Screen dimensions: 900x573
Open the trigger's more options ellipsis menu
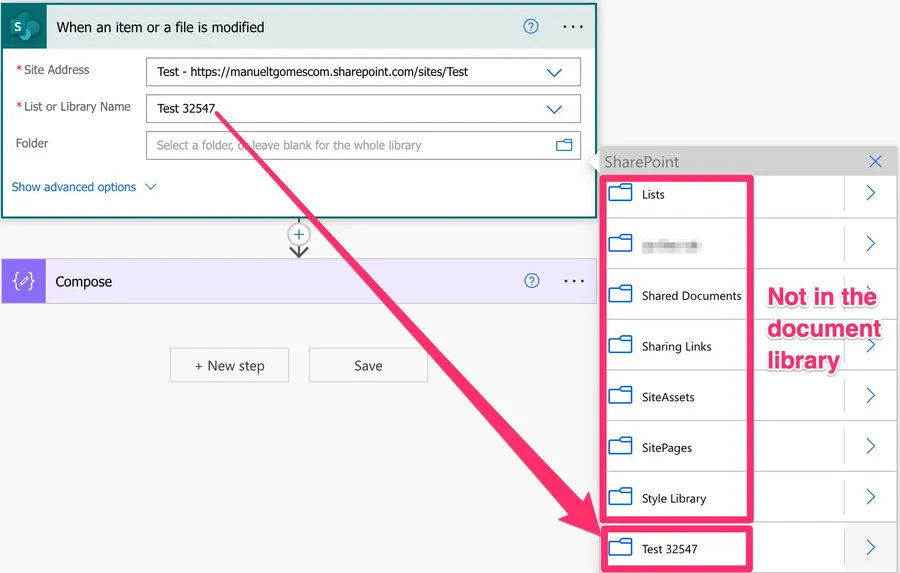coord(573,27)
